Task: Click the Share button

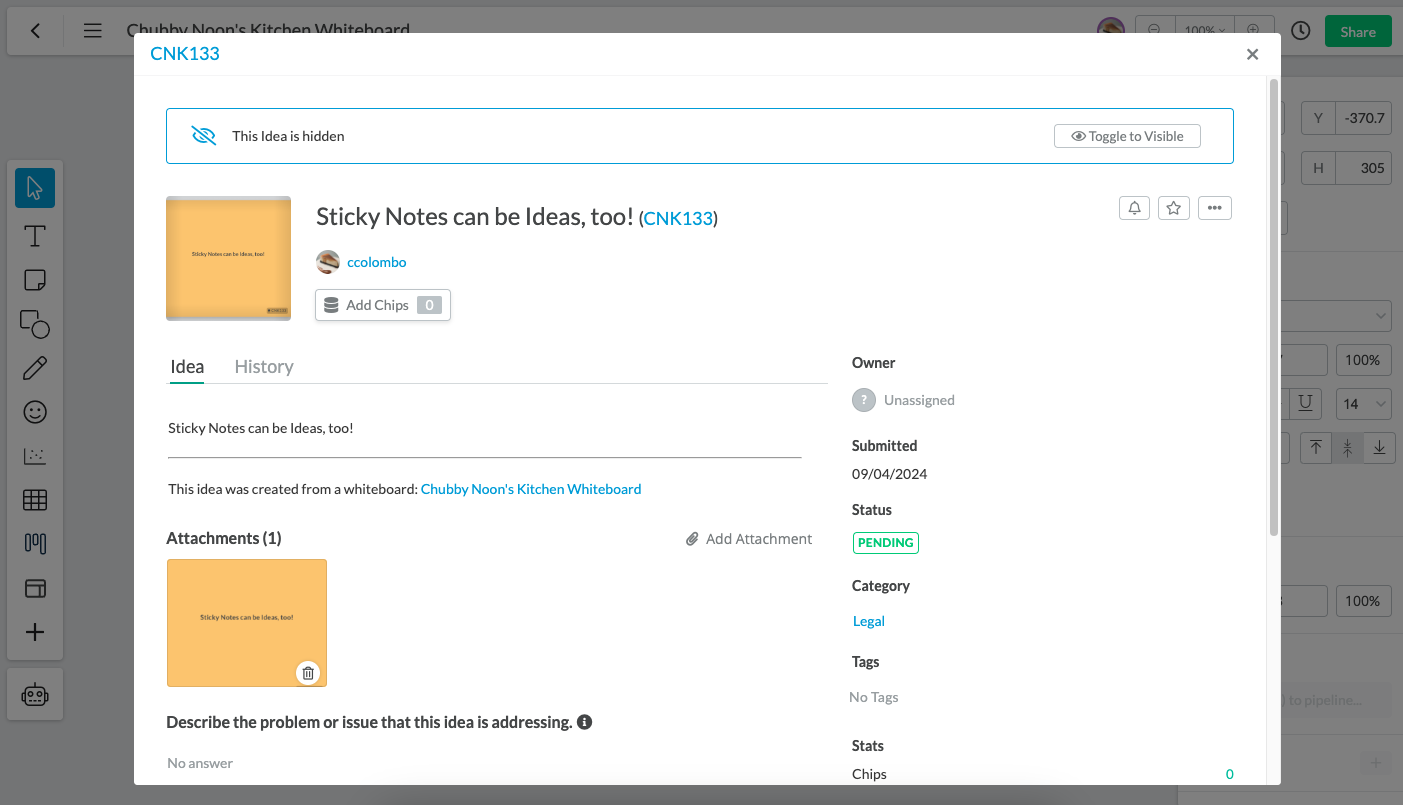Action: (x=1358, y=31)
